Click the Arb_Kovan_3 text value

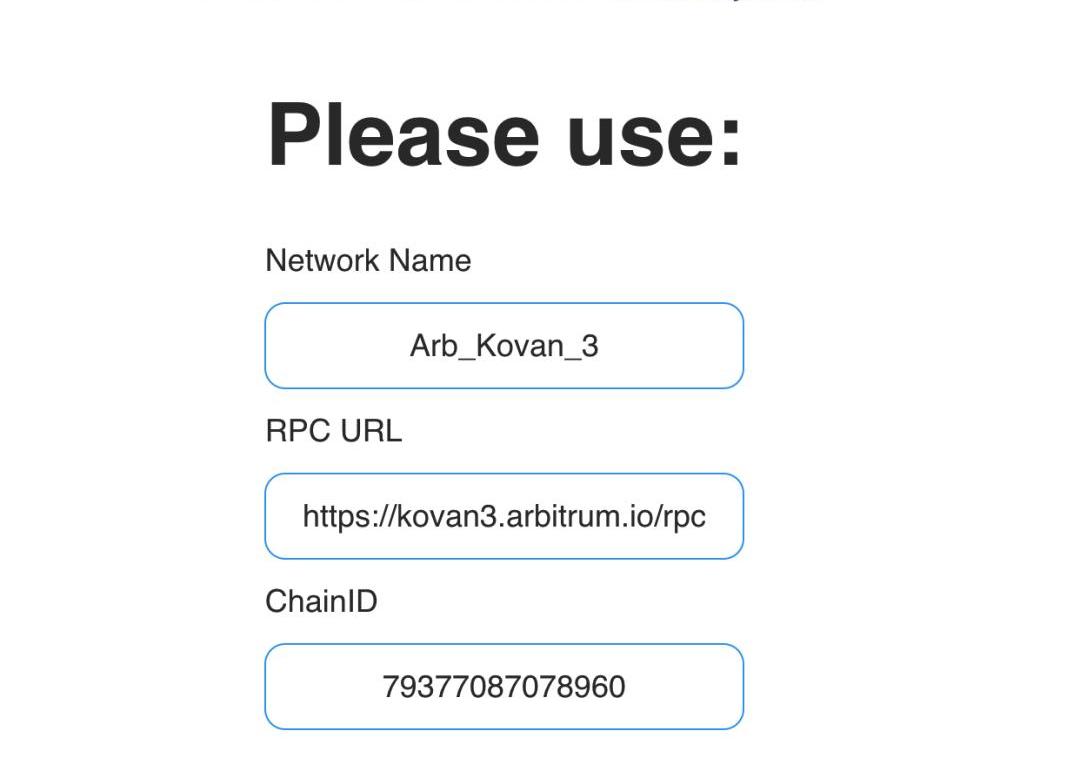(504, 346)
